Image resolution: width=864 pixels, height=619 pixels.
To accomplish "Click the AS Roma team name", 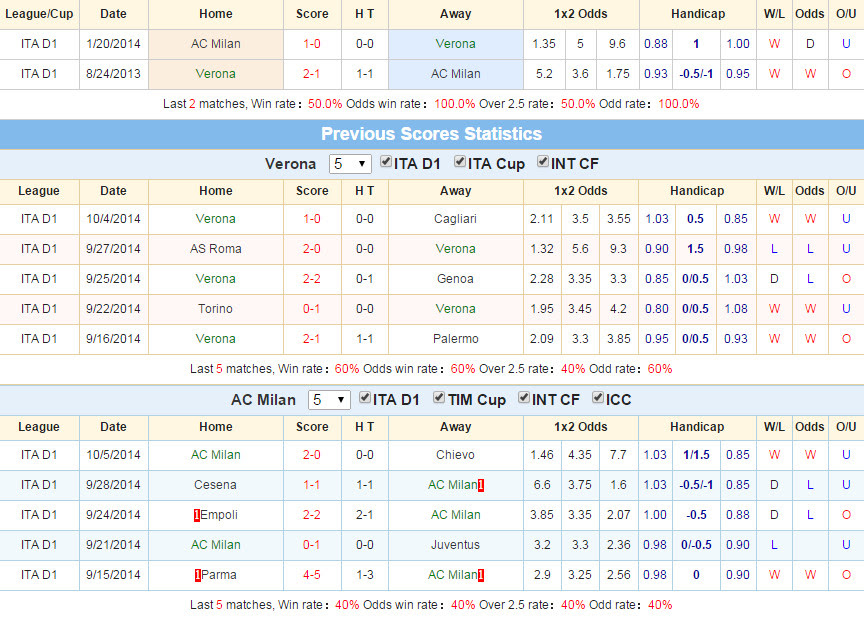I will (x=215, y=249).
